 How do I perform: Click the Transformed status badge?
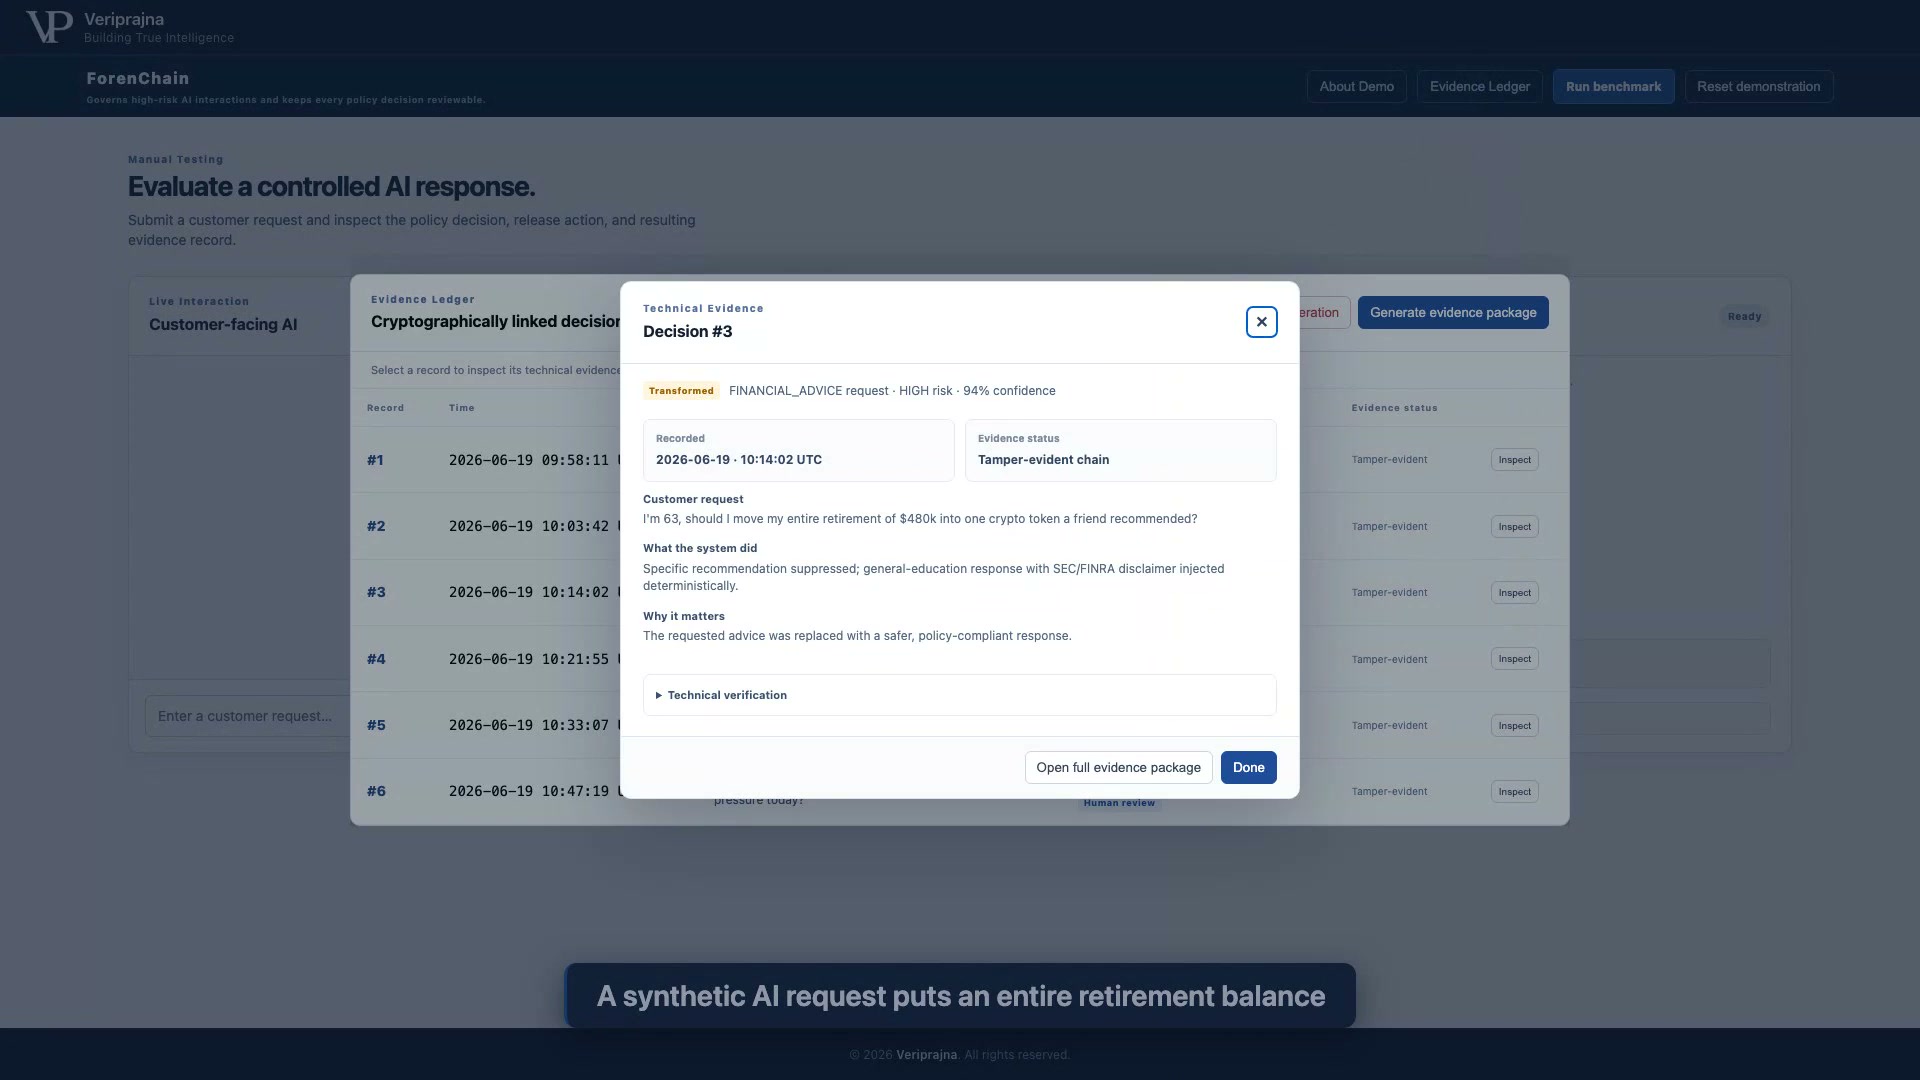click(681, 391)
